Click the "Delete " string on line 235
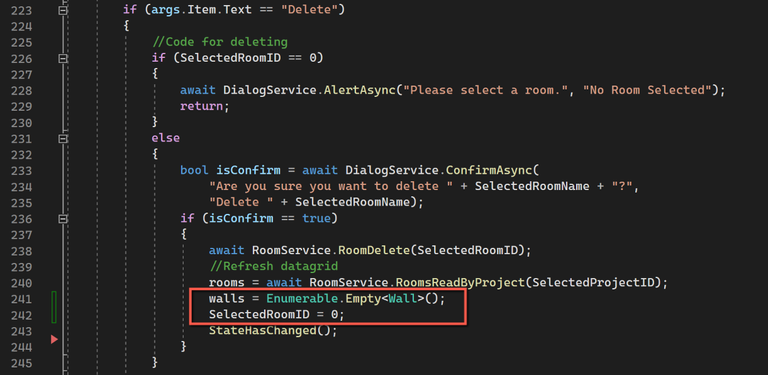Image resolution: width=768 pixels, height=375 pixels. (x=241, y=202)
